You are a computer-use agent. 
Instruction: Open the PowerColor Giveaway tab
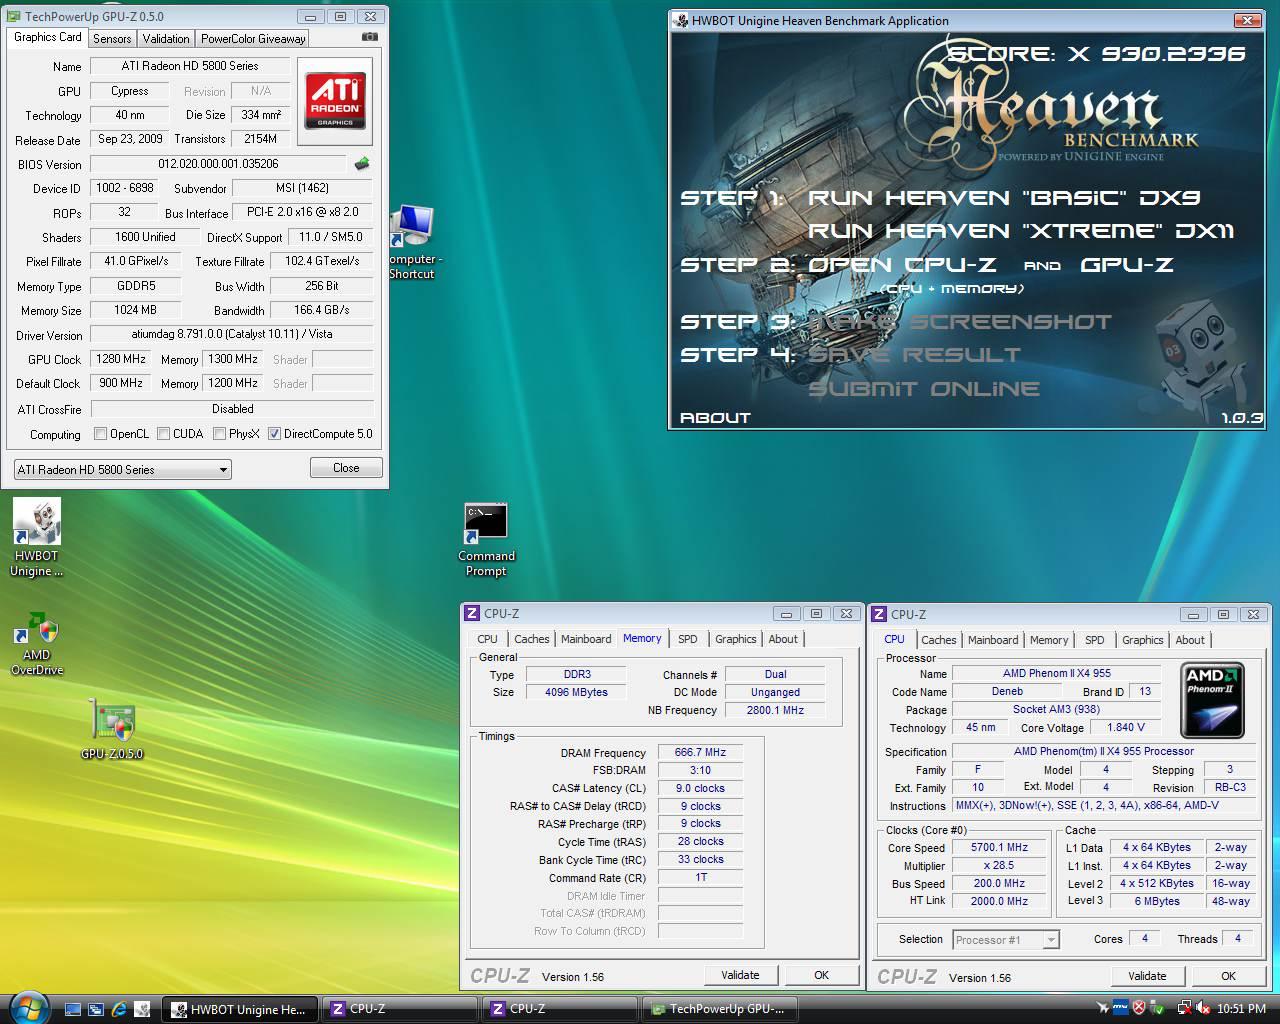[253, 38]
